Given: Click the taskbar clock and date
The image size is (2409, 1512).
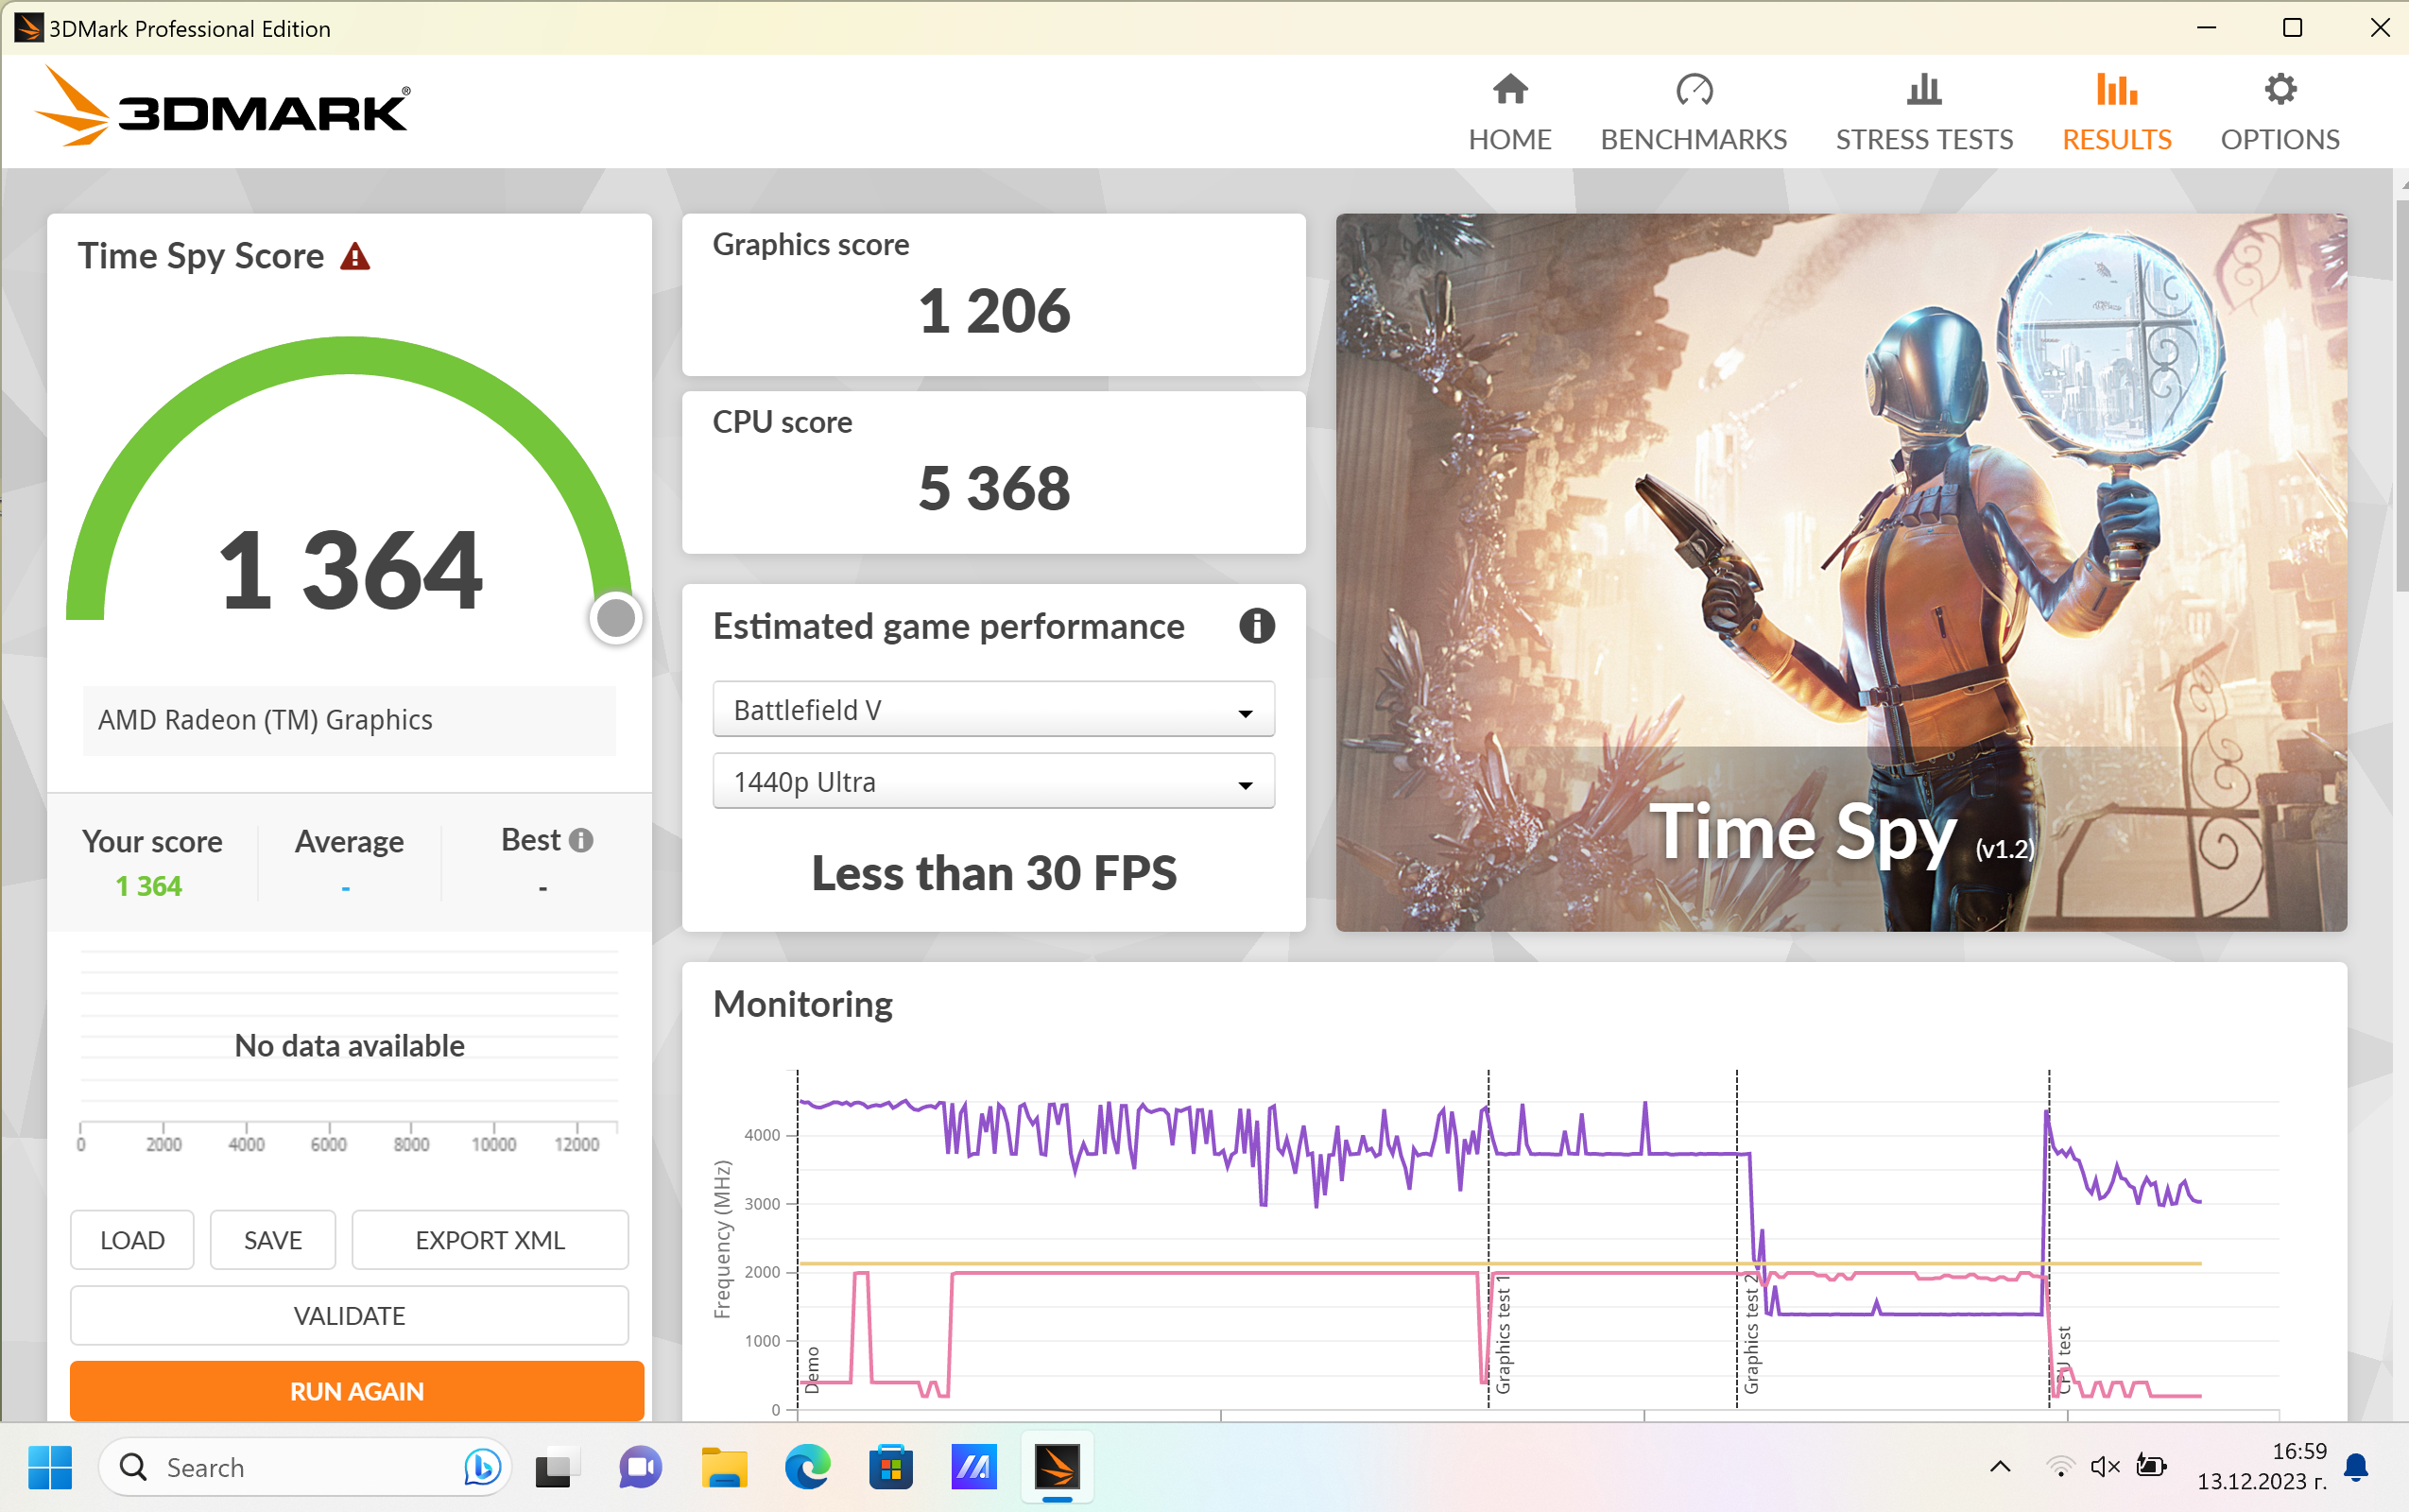Looking at the screenshot, I should [x=2262, y=1466].
